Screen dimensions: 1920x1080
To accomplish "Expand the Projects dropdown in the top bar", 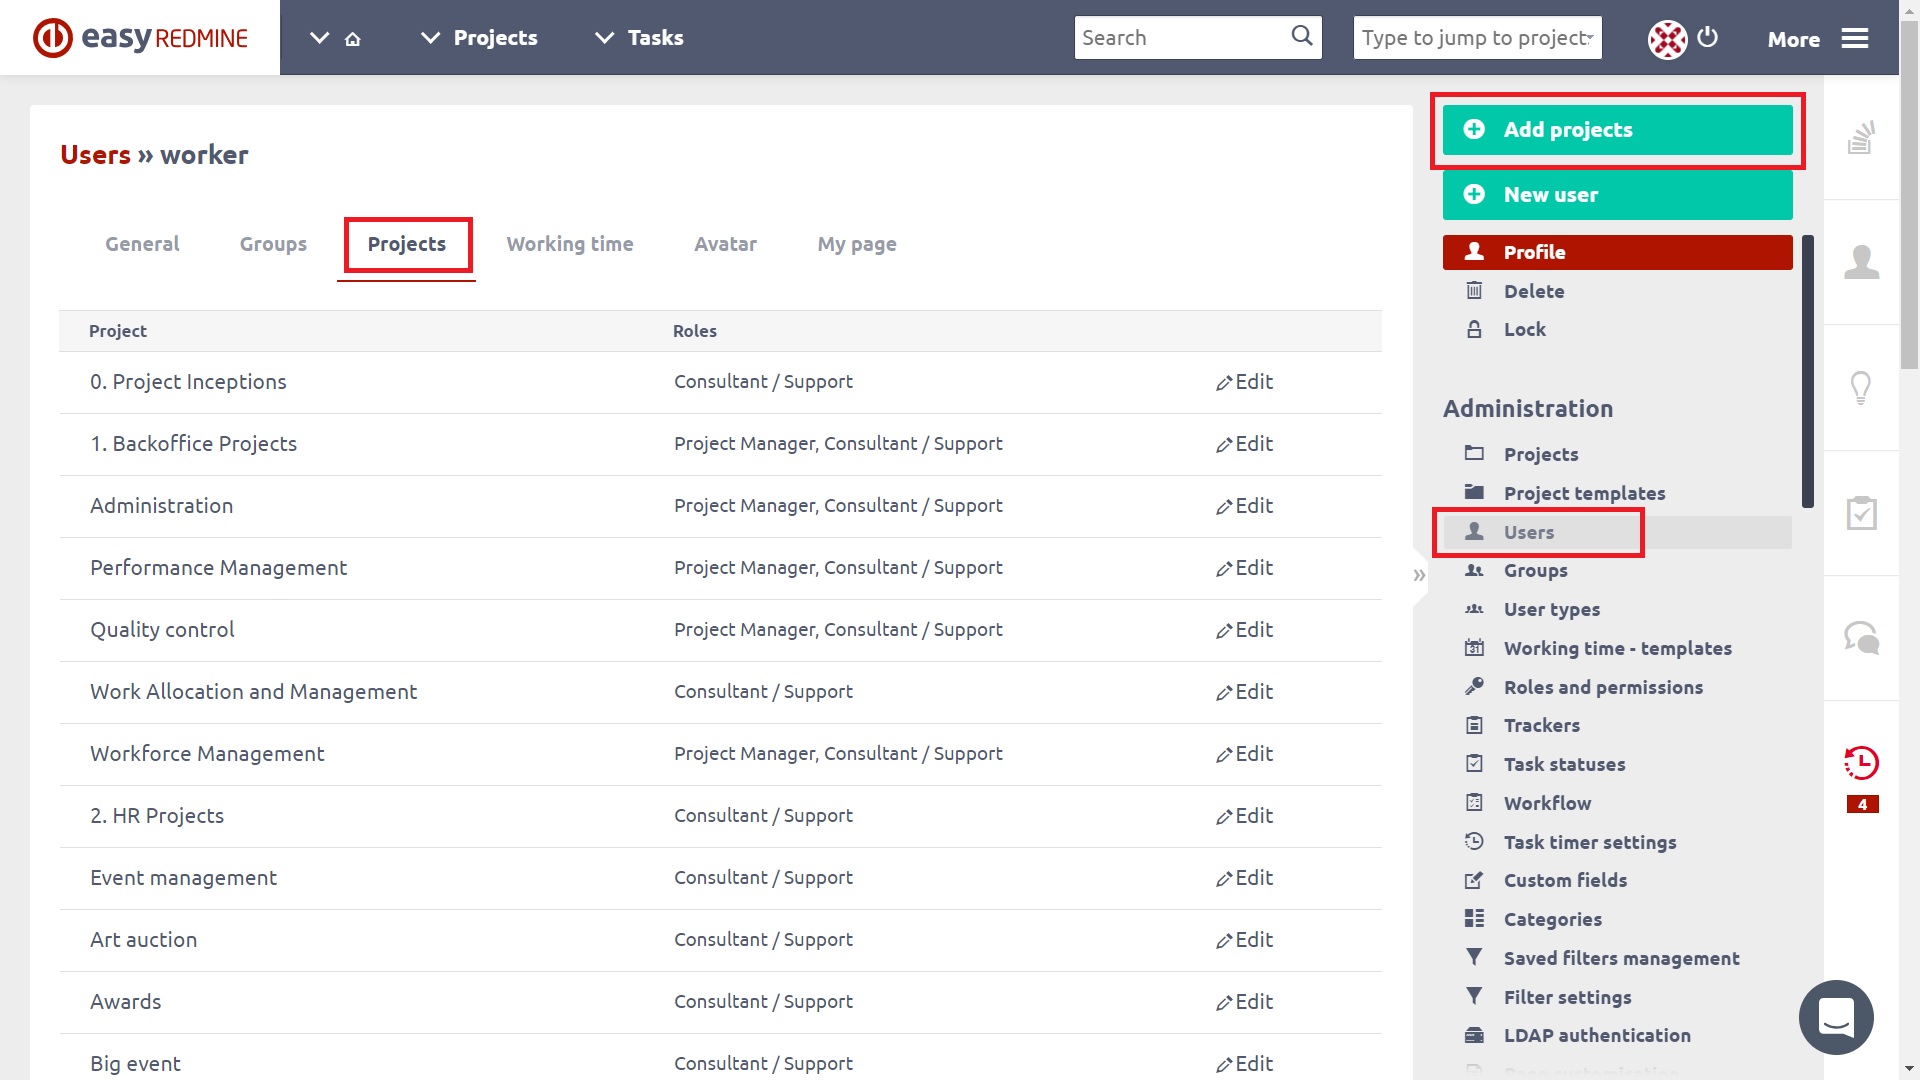I will click(479, 37).
